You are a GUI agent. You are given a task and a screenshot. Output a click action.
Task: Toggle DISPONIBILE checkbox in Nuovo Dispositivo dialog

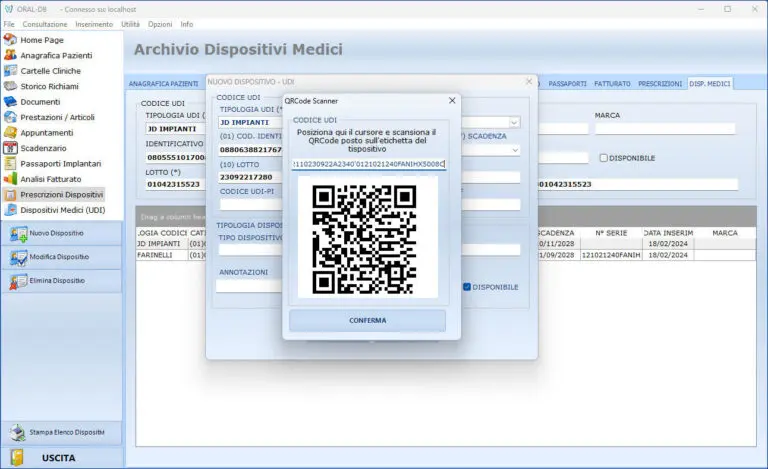467,287
